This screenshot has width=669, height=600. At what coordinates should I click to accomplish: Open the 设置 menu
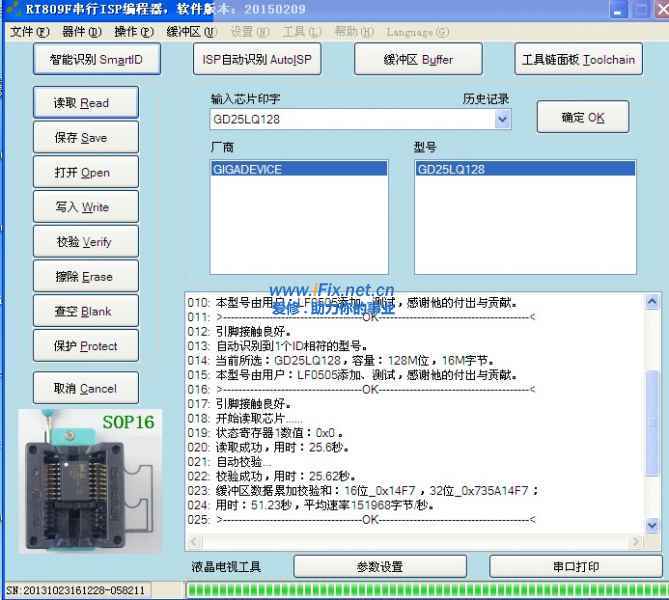tap(250, 32)
